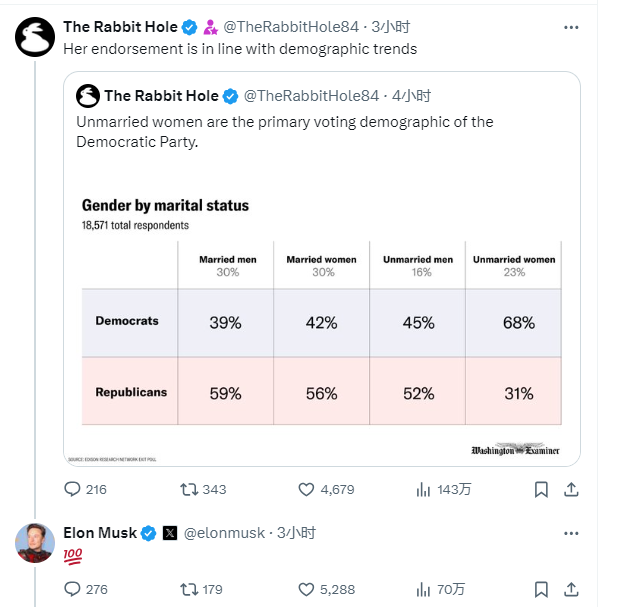
Task: Open more options on Elon Musk's reply
Action: click(x=571, y=533)
